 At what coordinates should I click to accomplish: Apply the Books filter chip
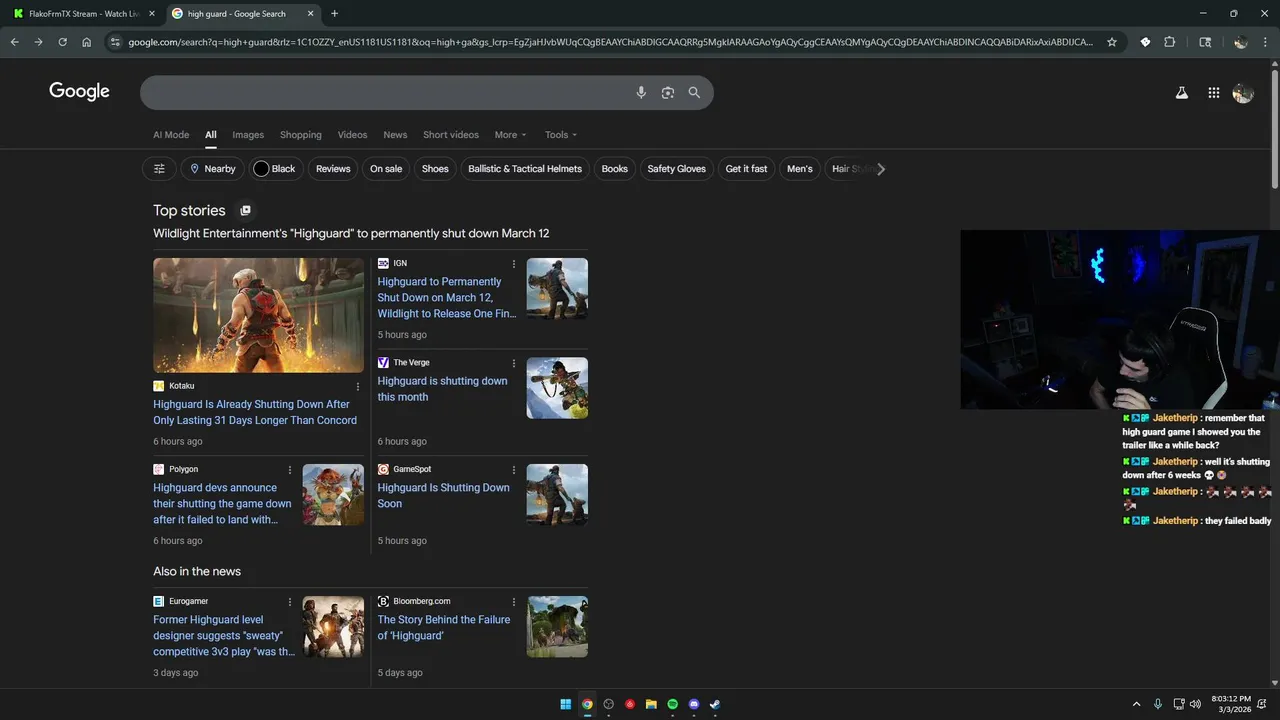(x=615, y=169)
